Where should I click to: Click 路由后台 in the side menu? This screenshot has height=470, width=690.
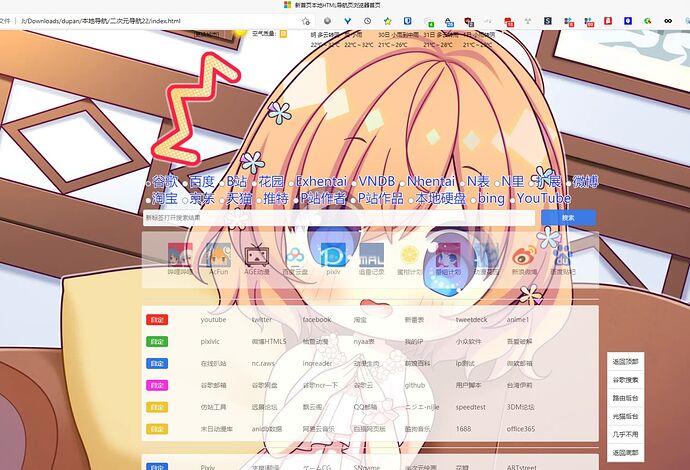(x=625, y=398)
